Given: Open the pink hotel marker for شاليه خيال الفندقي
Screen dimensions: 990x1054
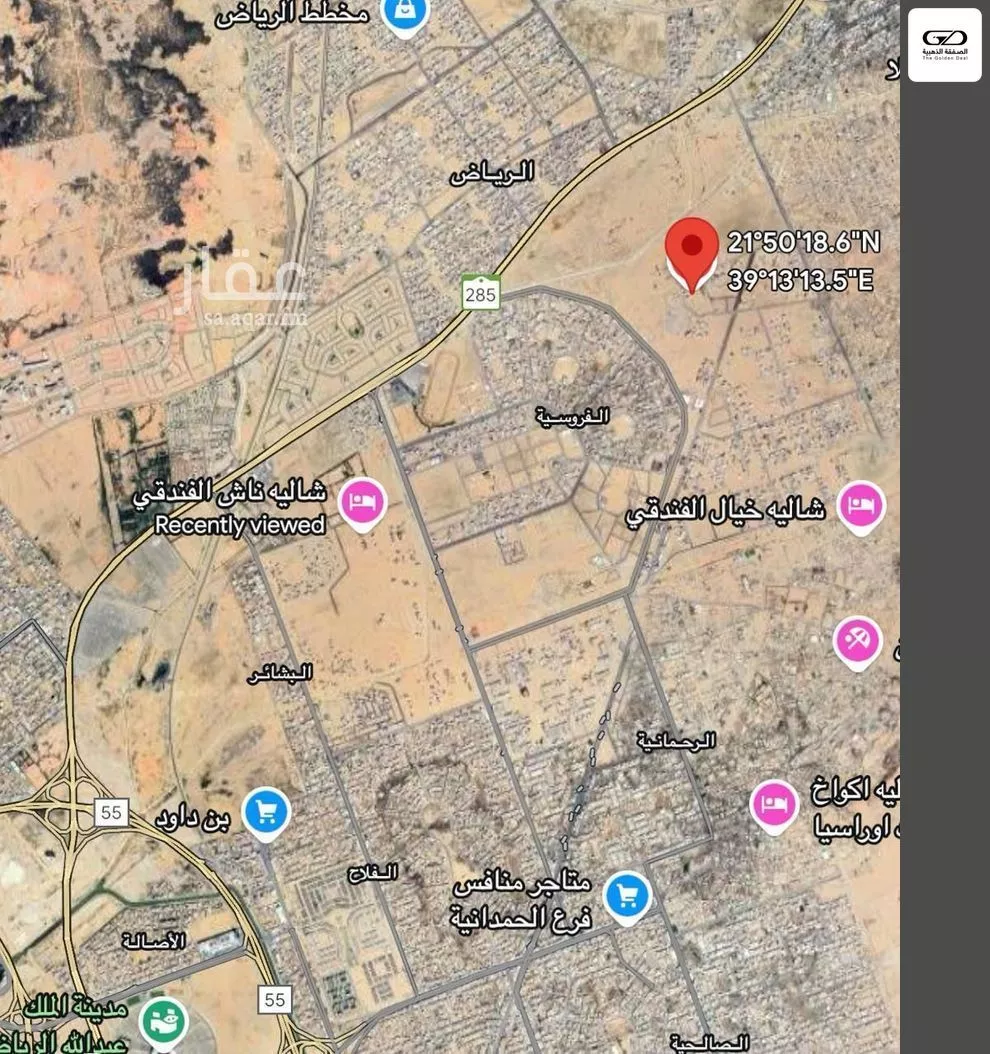Looking at the screenshot, I should coord(861,507).
